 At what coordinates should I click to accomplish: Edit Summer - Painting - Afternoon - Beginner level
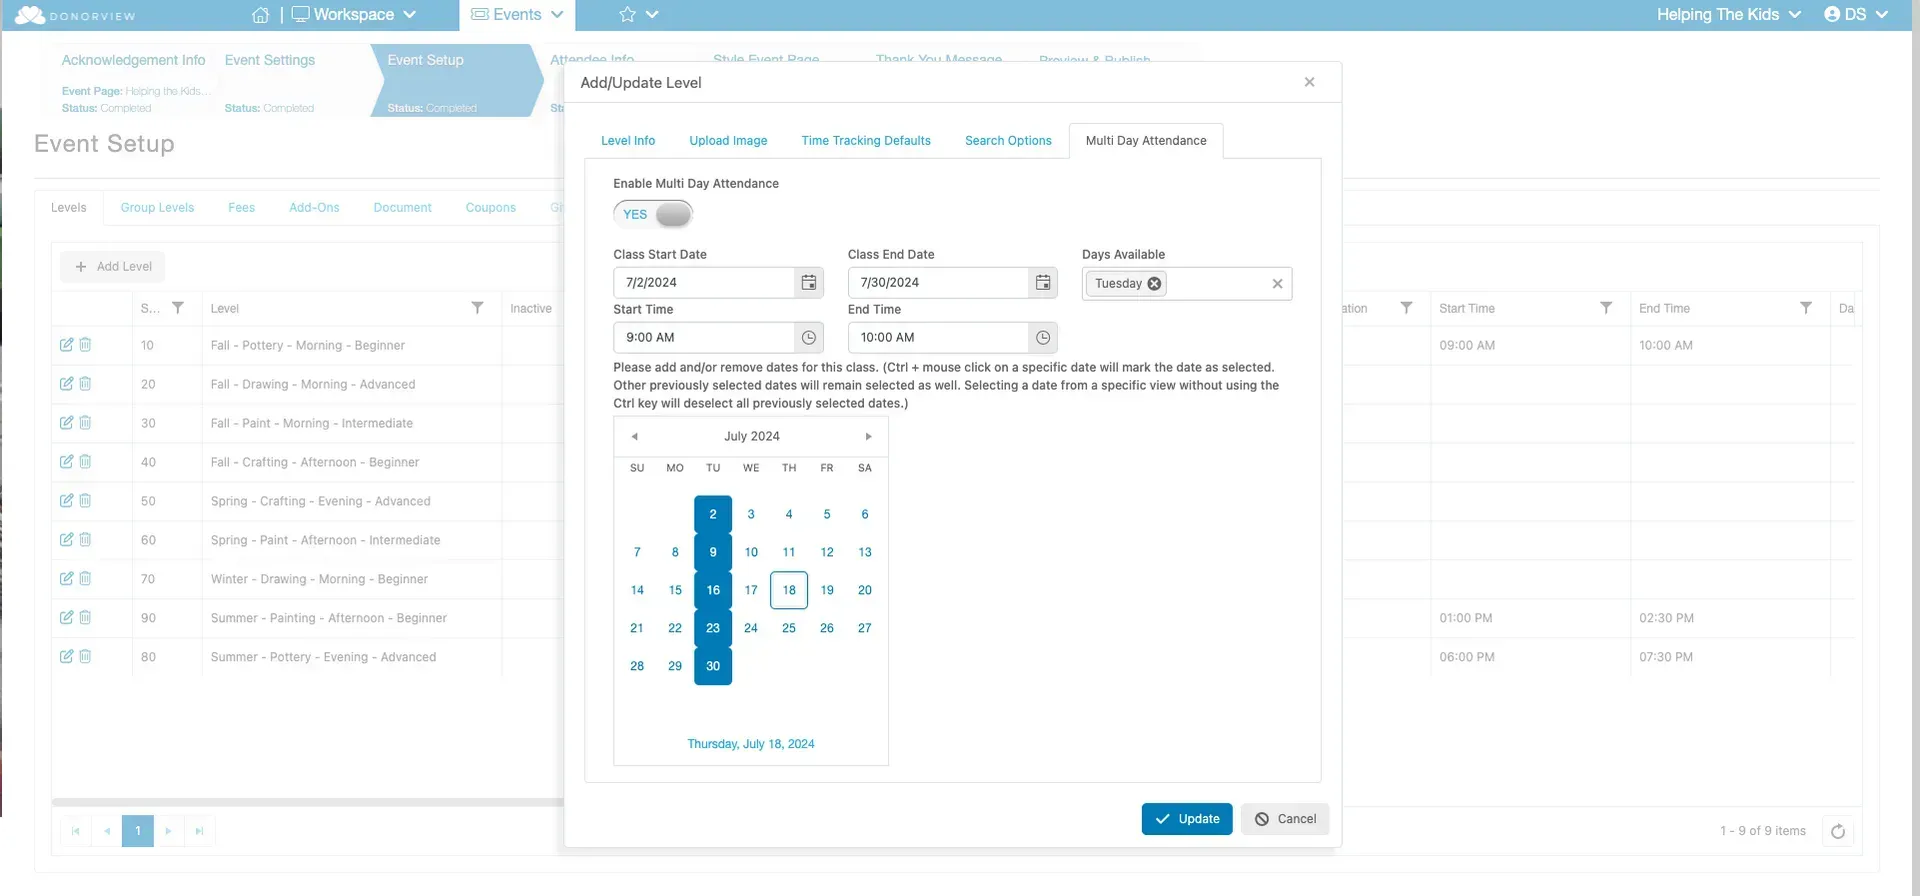click(x=66, y=618)
